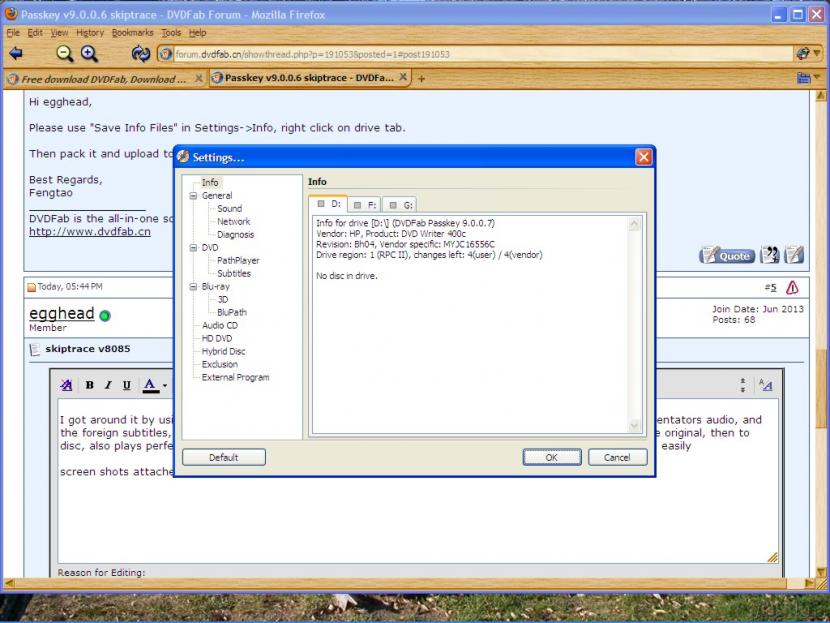The width and height of the screenshot is (830, 623).
Task: Select PathPlayer in the settings tree
Action: click(x=238, y=260)
